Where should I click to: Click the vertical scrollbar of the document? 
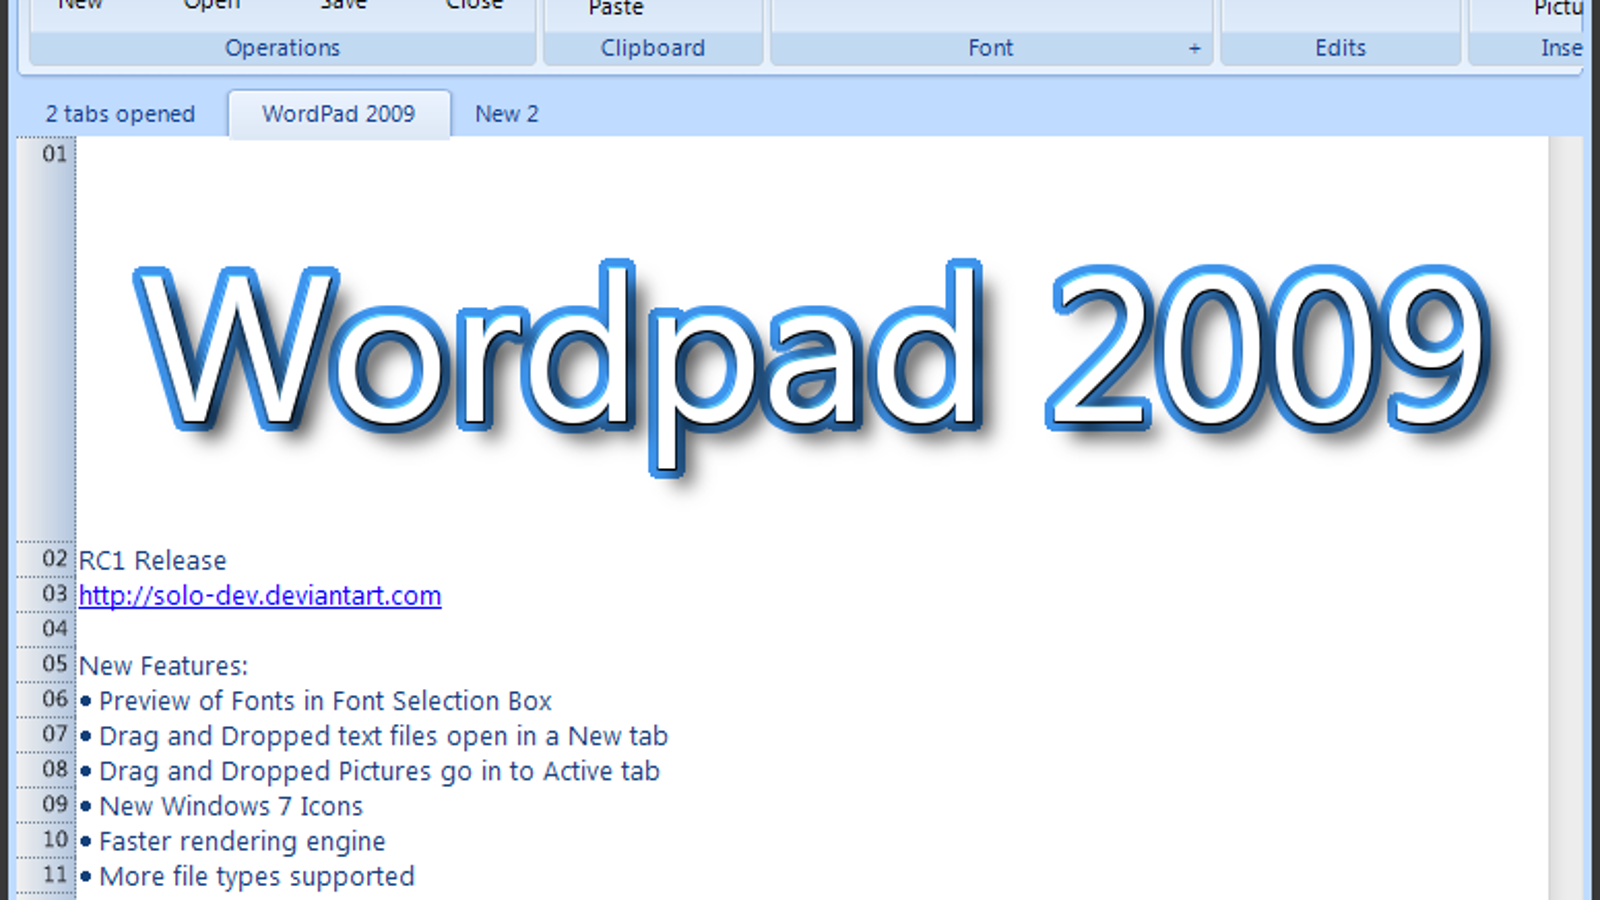(1565, 518)
